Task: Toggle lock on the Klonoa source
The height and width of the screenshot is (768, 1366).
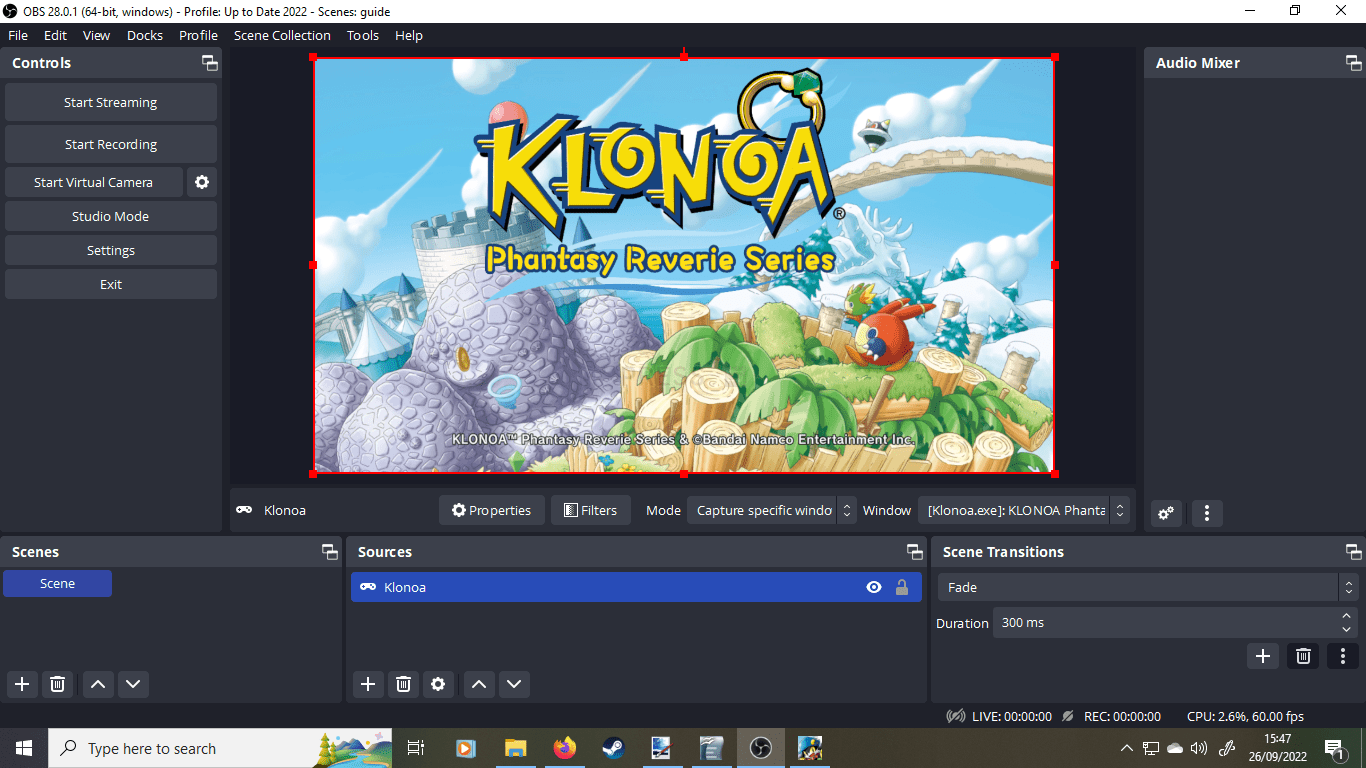Action: click(902, 587)
